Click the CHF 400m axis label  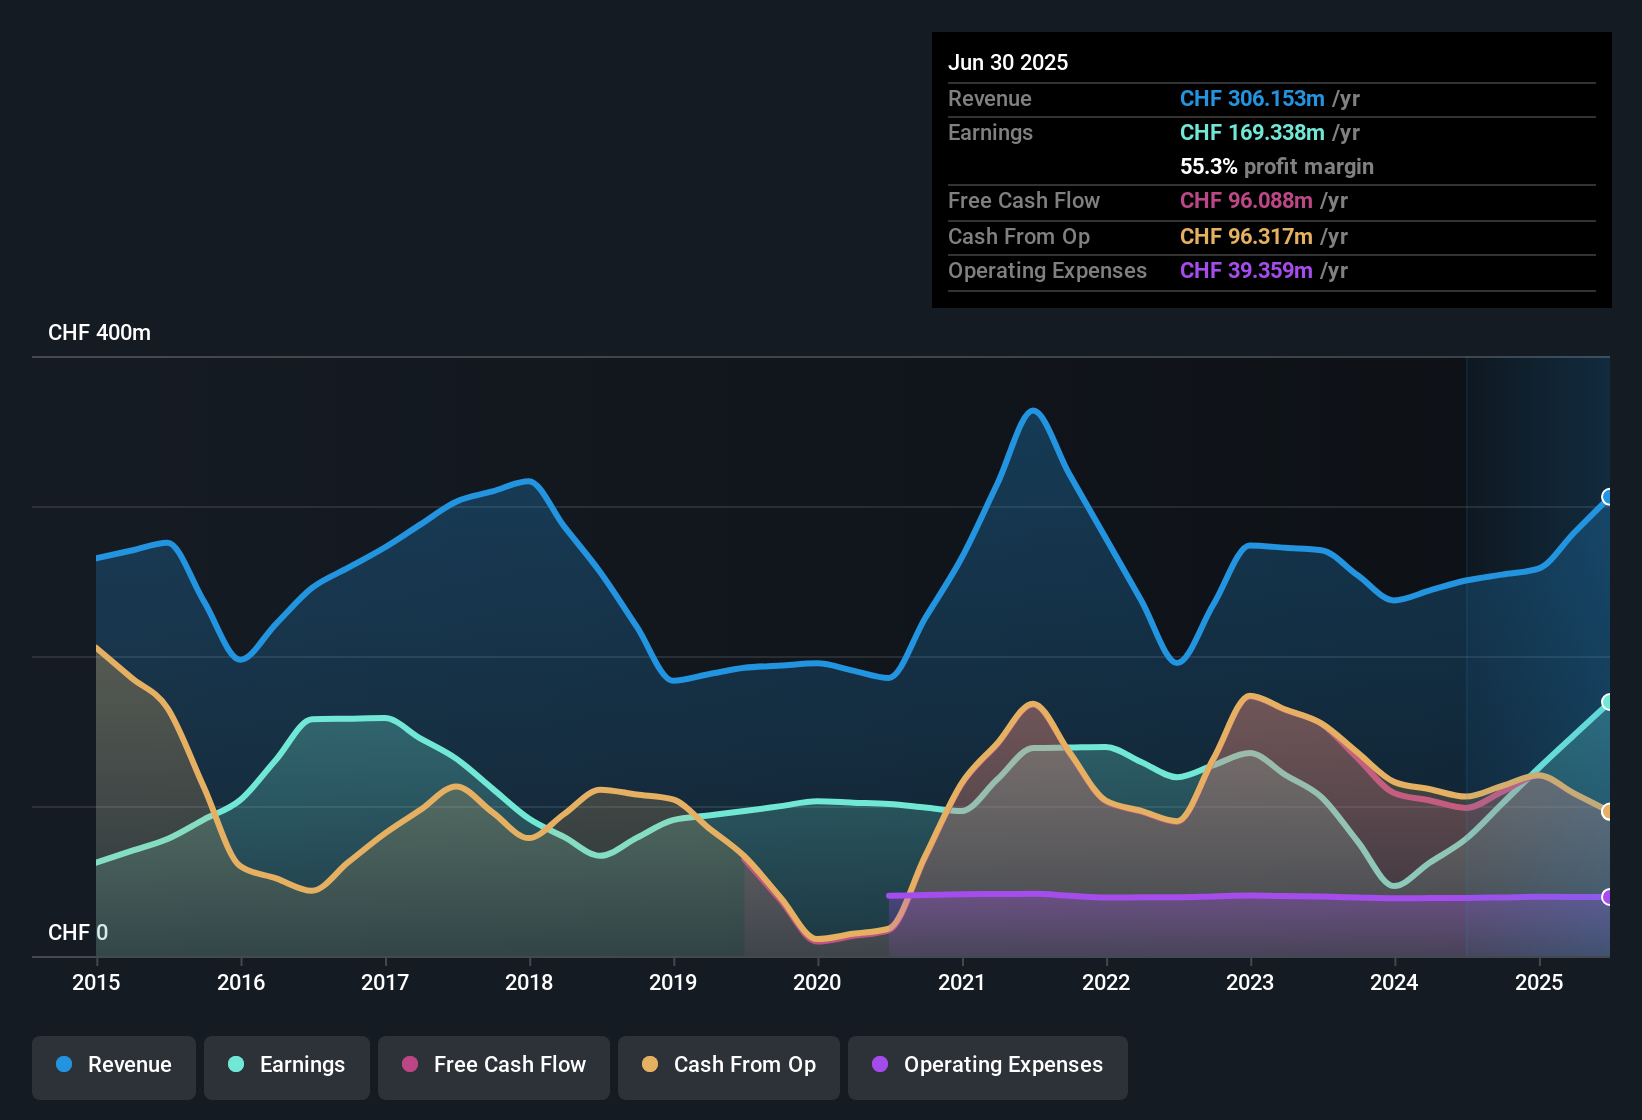coord(100,332)
